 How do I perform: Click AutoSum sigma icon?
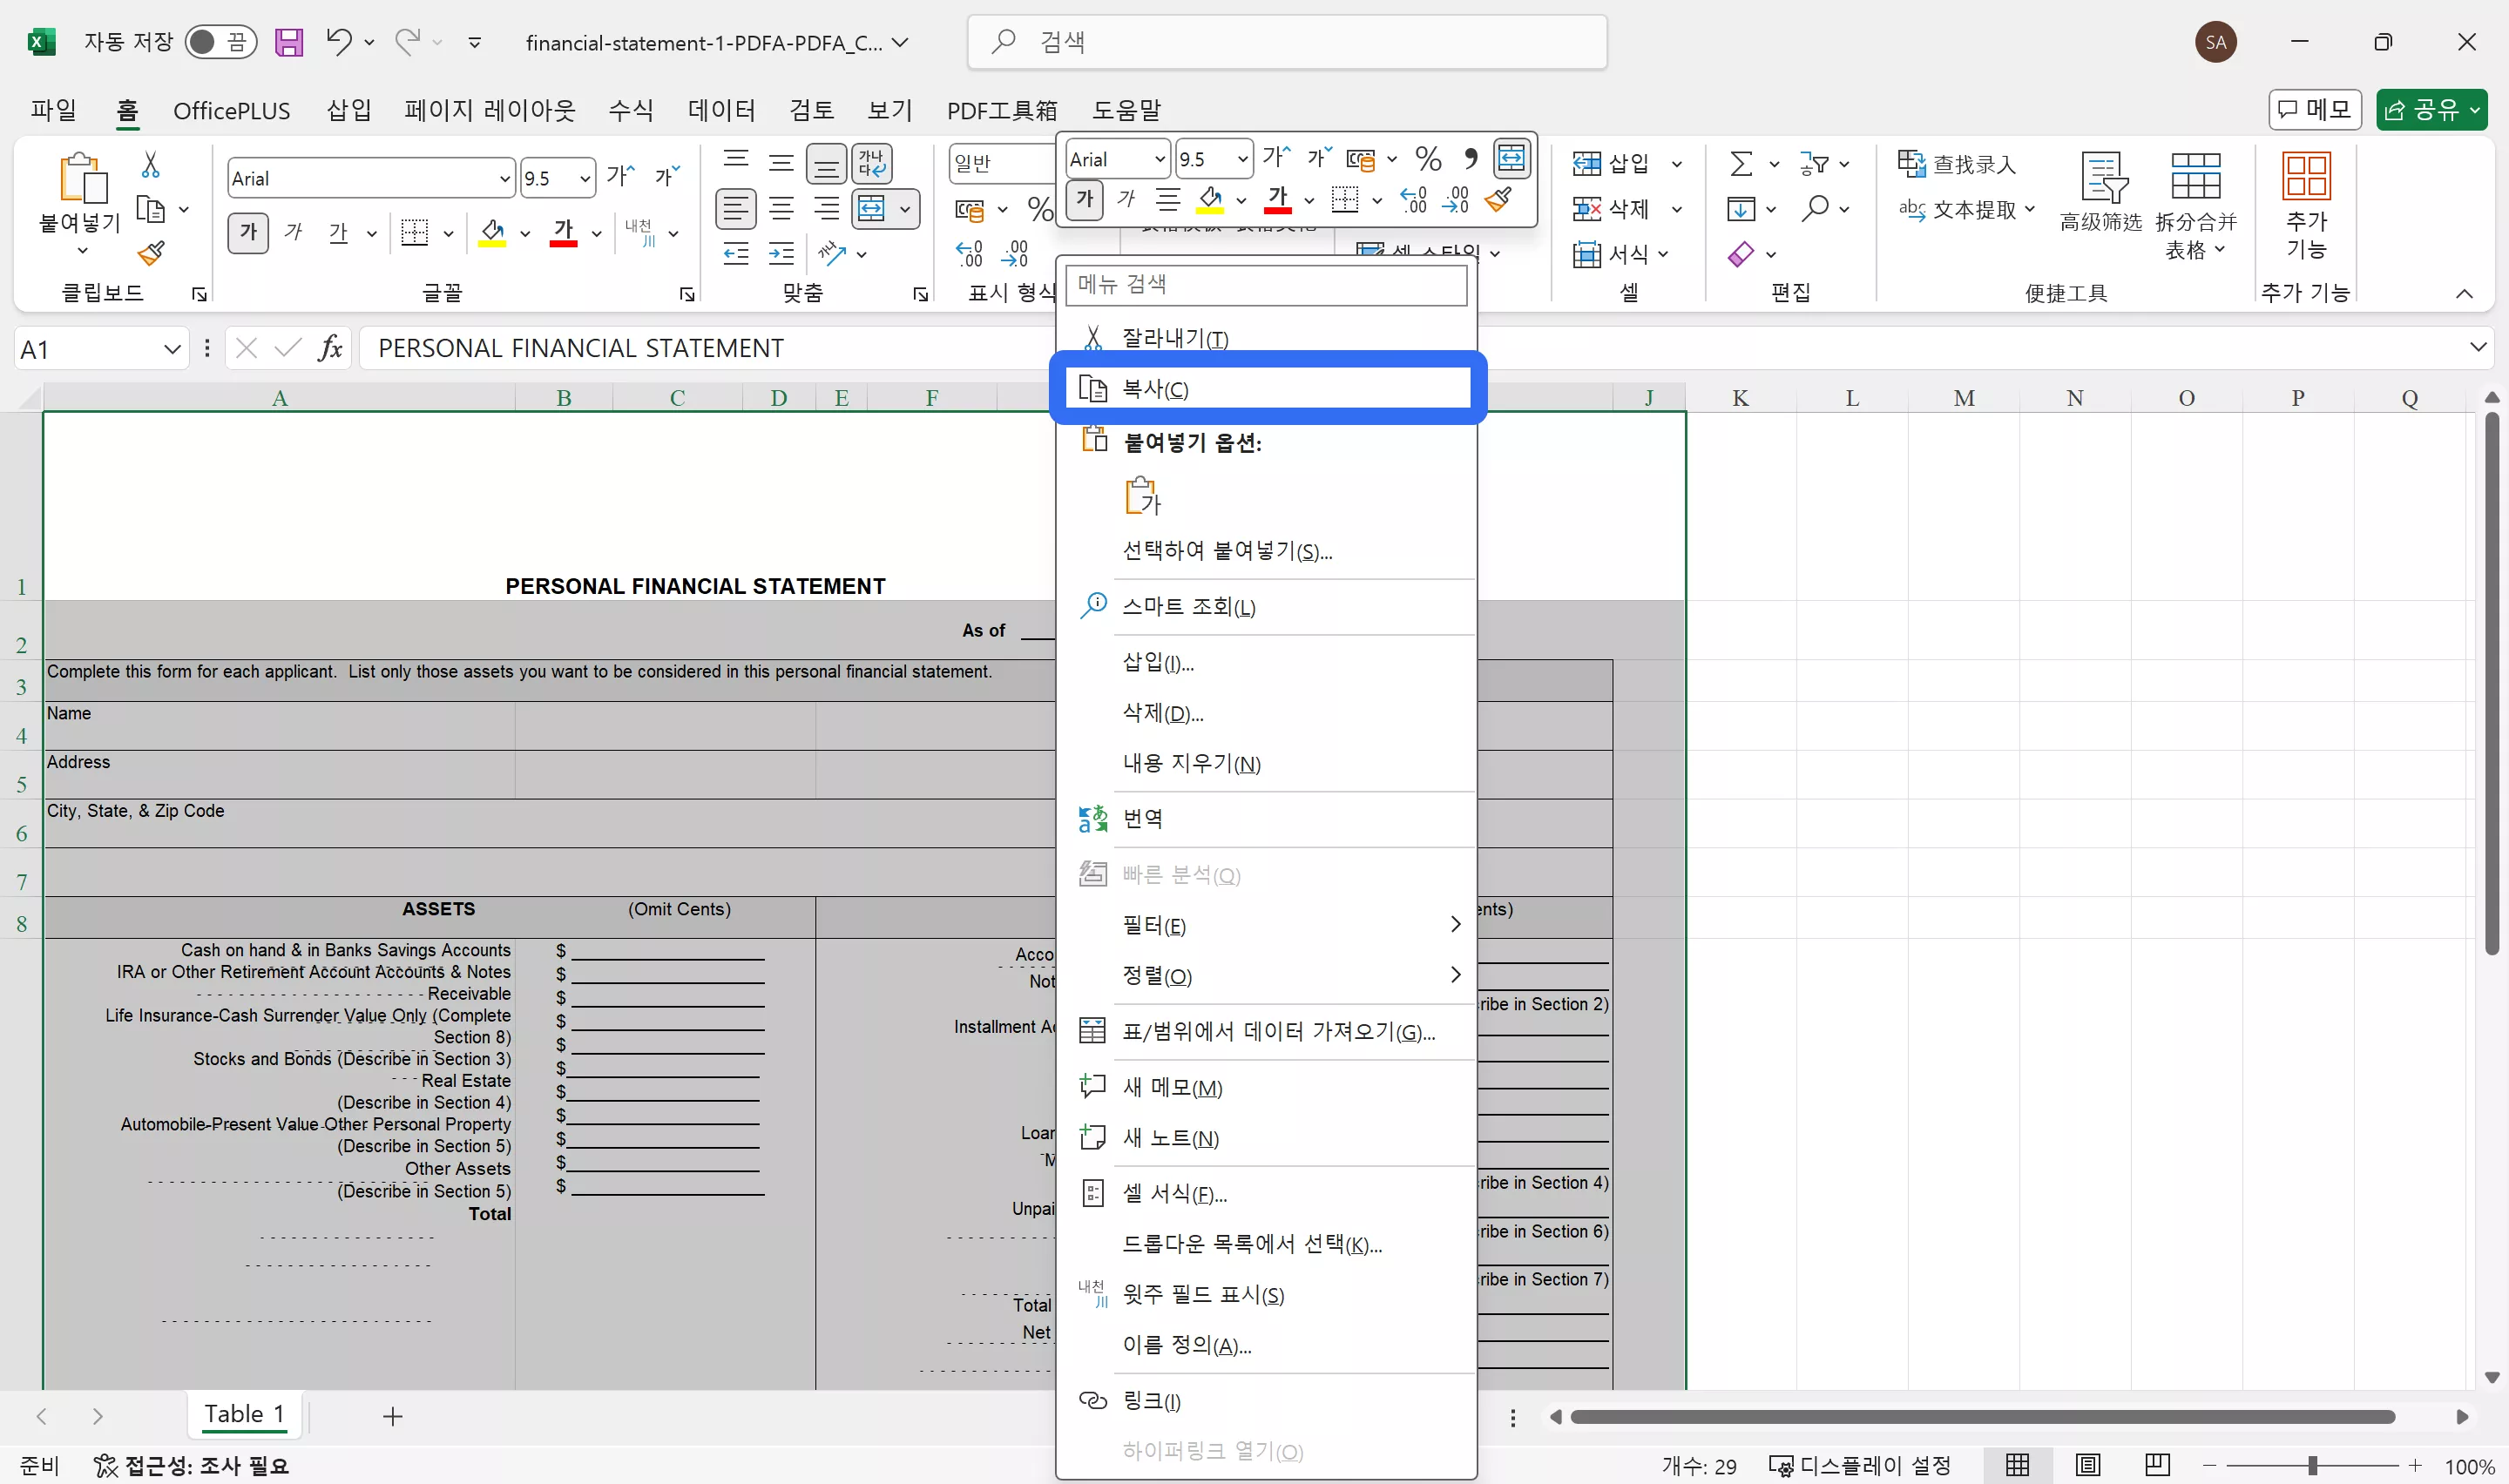pyautogui.click(x=1741, y=163)
